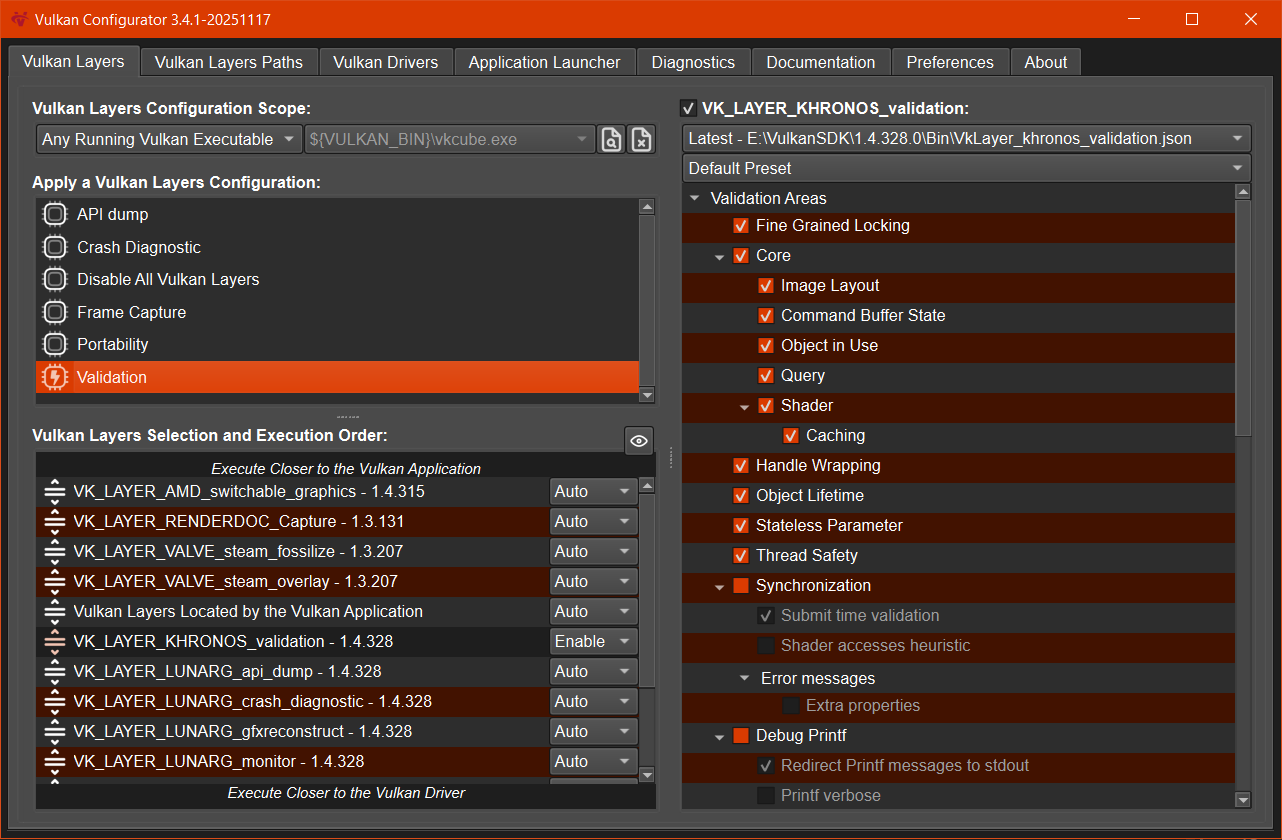Uncheck the Fine Grained Locking checkbox
This screenshot has height=840, width=1282.
coord(741,226)
